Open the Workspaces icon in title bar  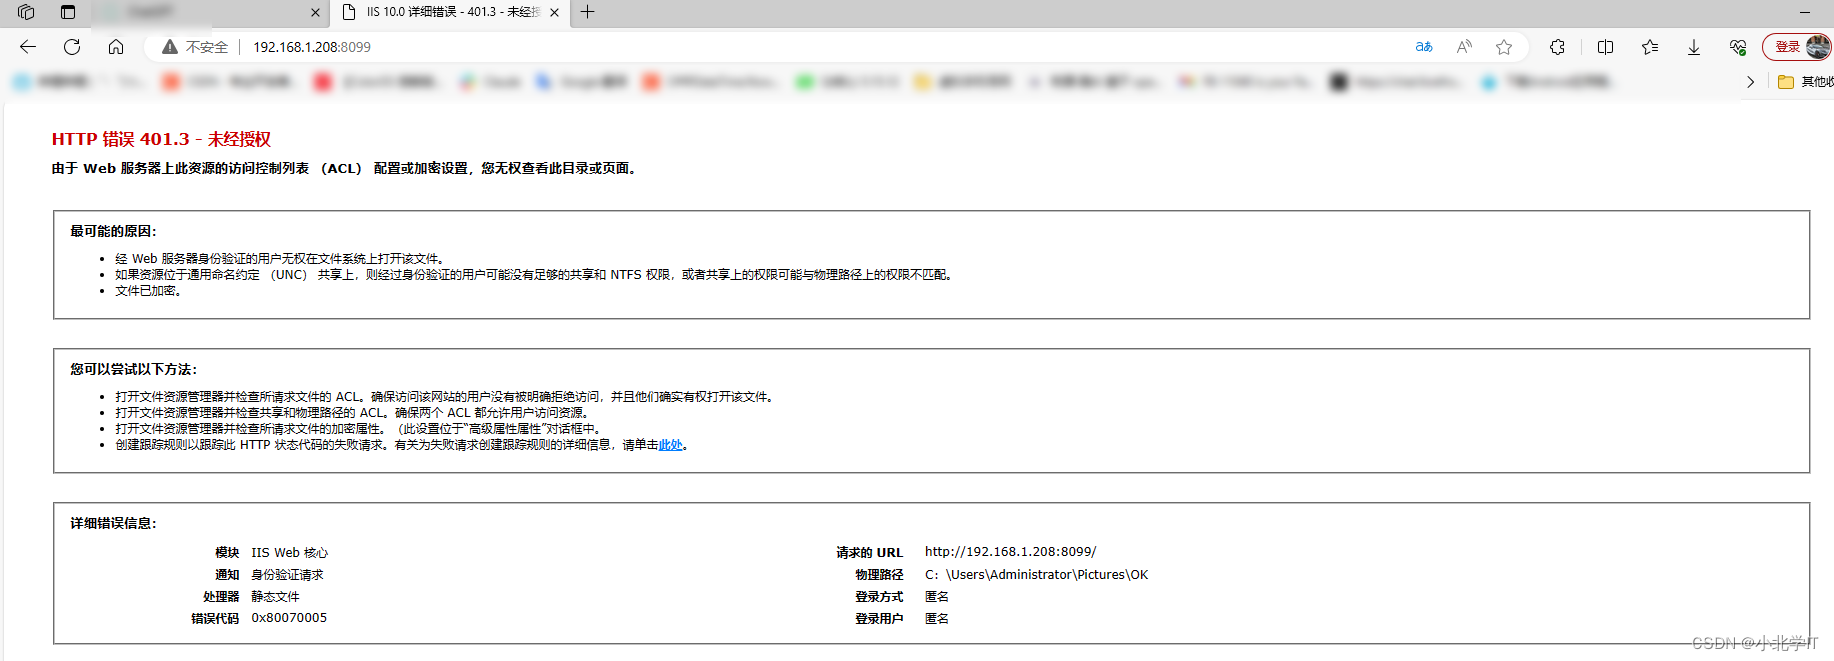pyautogui.click(x=26, y=12)
